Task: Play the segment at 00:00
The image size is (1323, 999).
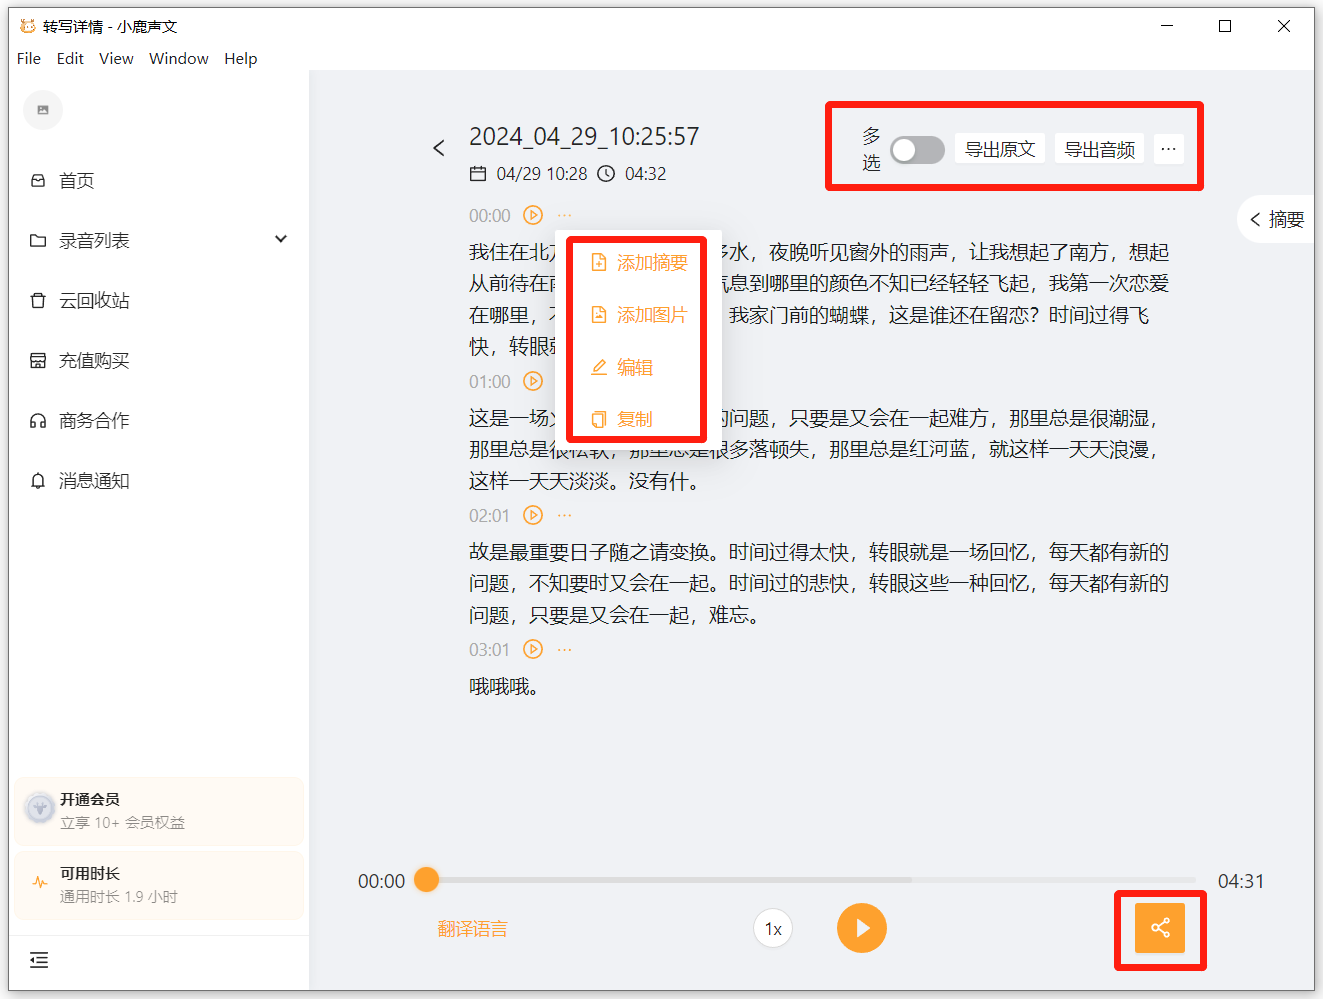Action: click(x=533, y=215)
